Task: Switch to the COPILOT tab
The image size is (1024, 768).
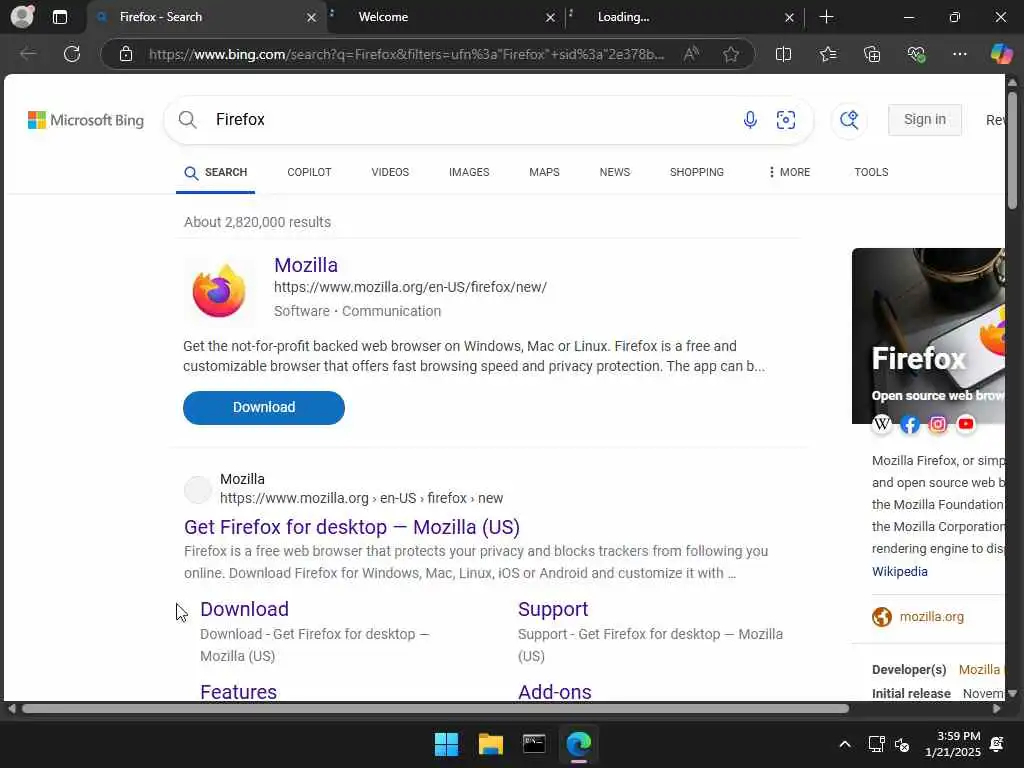Action: coord(309,172)
